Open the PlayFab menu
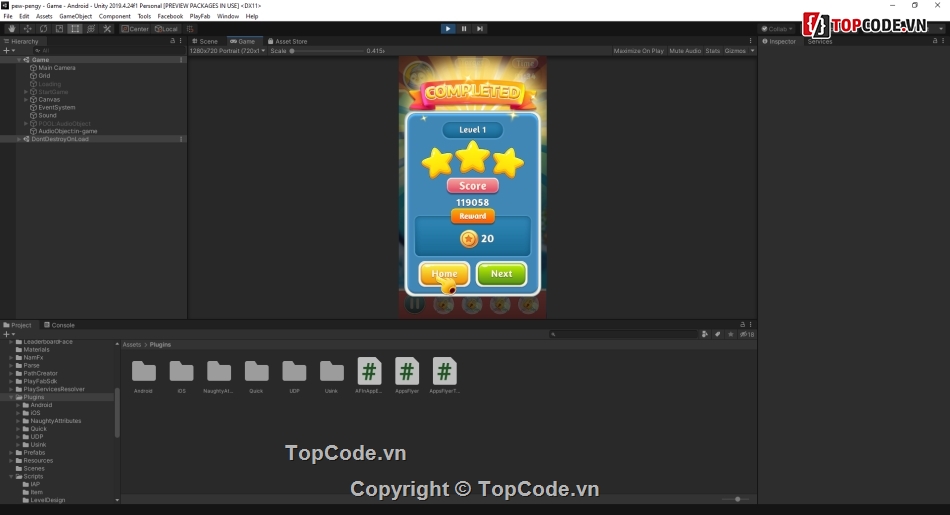The height and width of the screenshot is (515, 950). click(x=200, y=16)
